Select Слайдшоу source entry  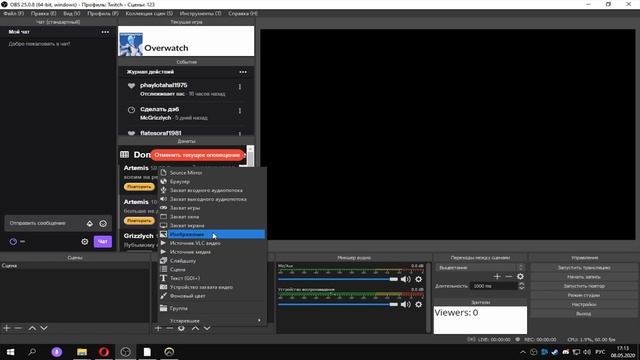coord(212,261)
